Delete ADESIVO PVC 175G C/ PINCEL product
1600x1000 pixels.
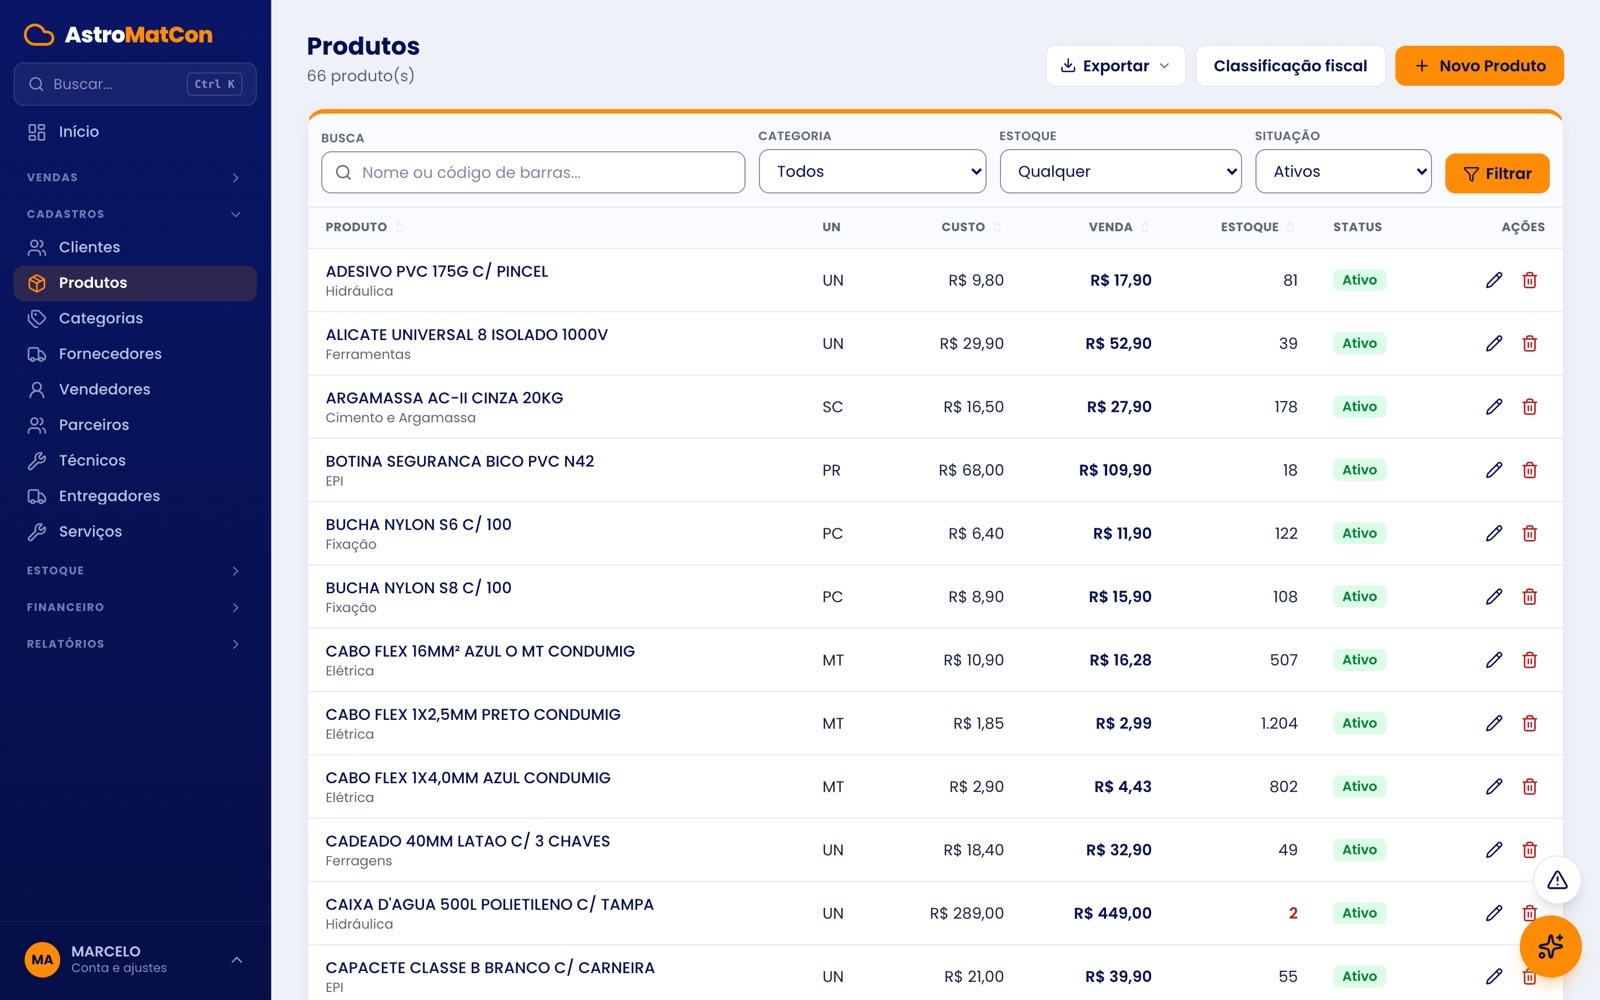click(x=1529, y=280)
